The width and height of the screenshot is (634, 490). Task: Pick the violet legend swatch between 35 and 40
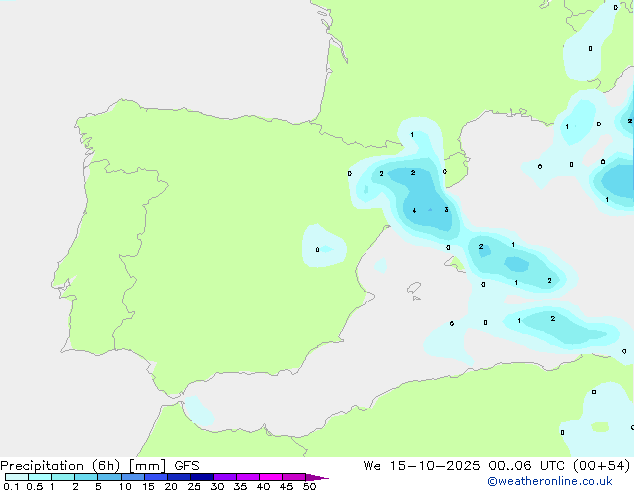pyautogui.click(x=248, y=477)
